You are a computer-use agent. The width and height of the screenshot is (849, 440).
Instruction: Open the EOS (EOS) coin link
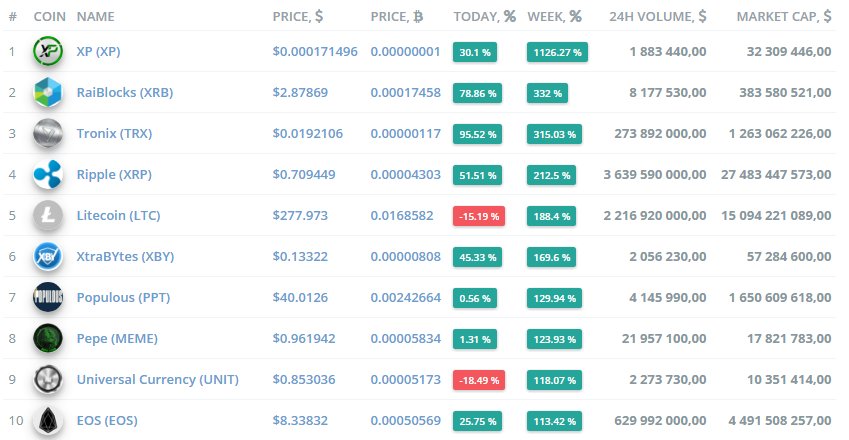click(107, 421)
